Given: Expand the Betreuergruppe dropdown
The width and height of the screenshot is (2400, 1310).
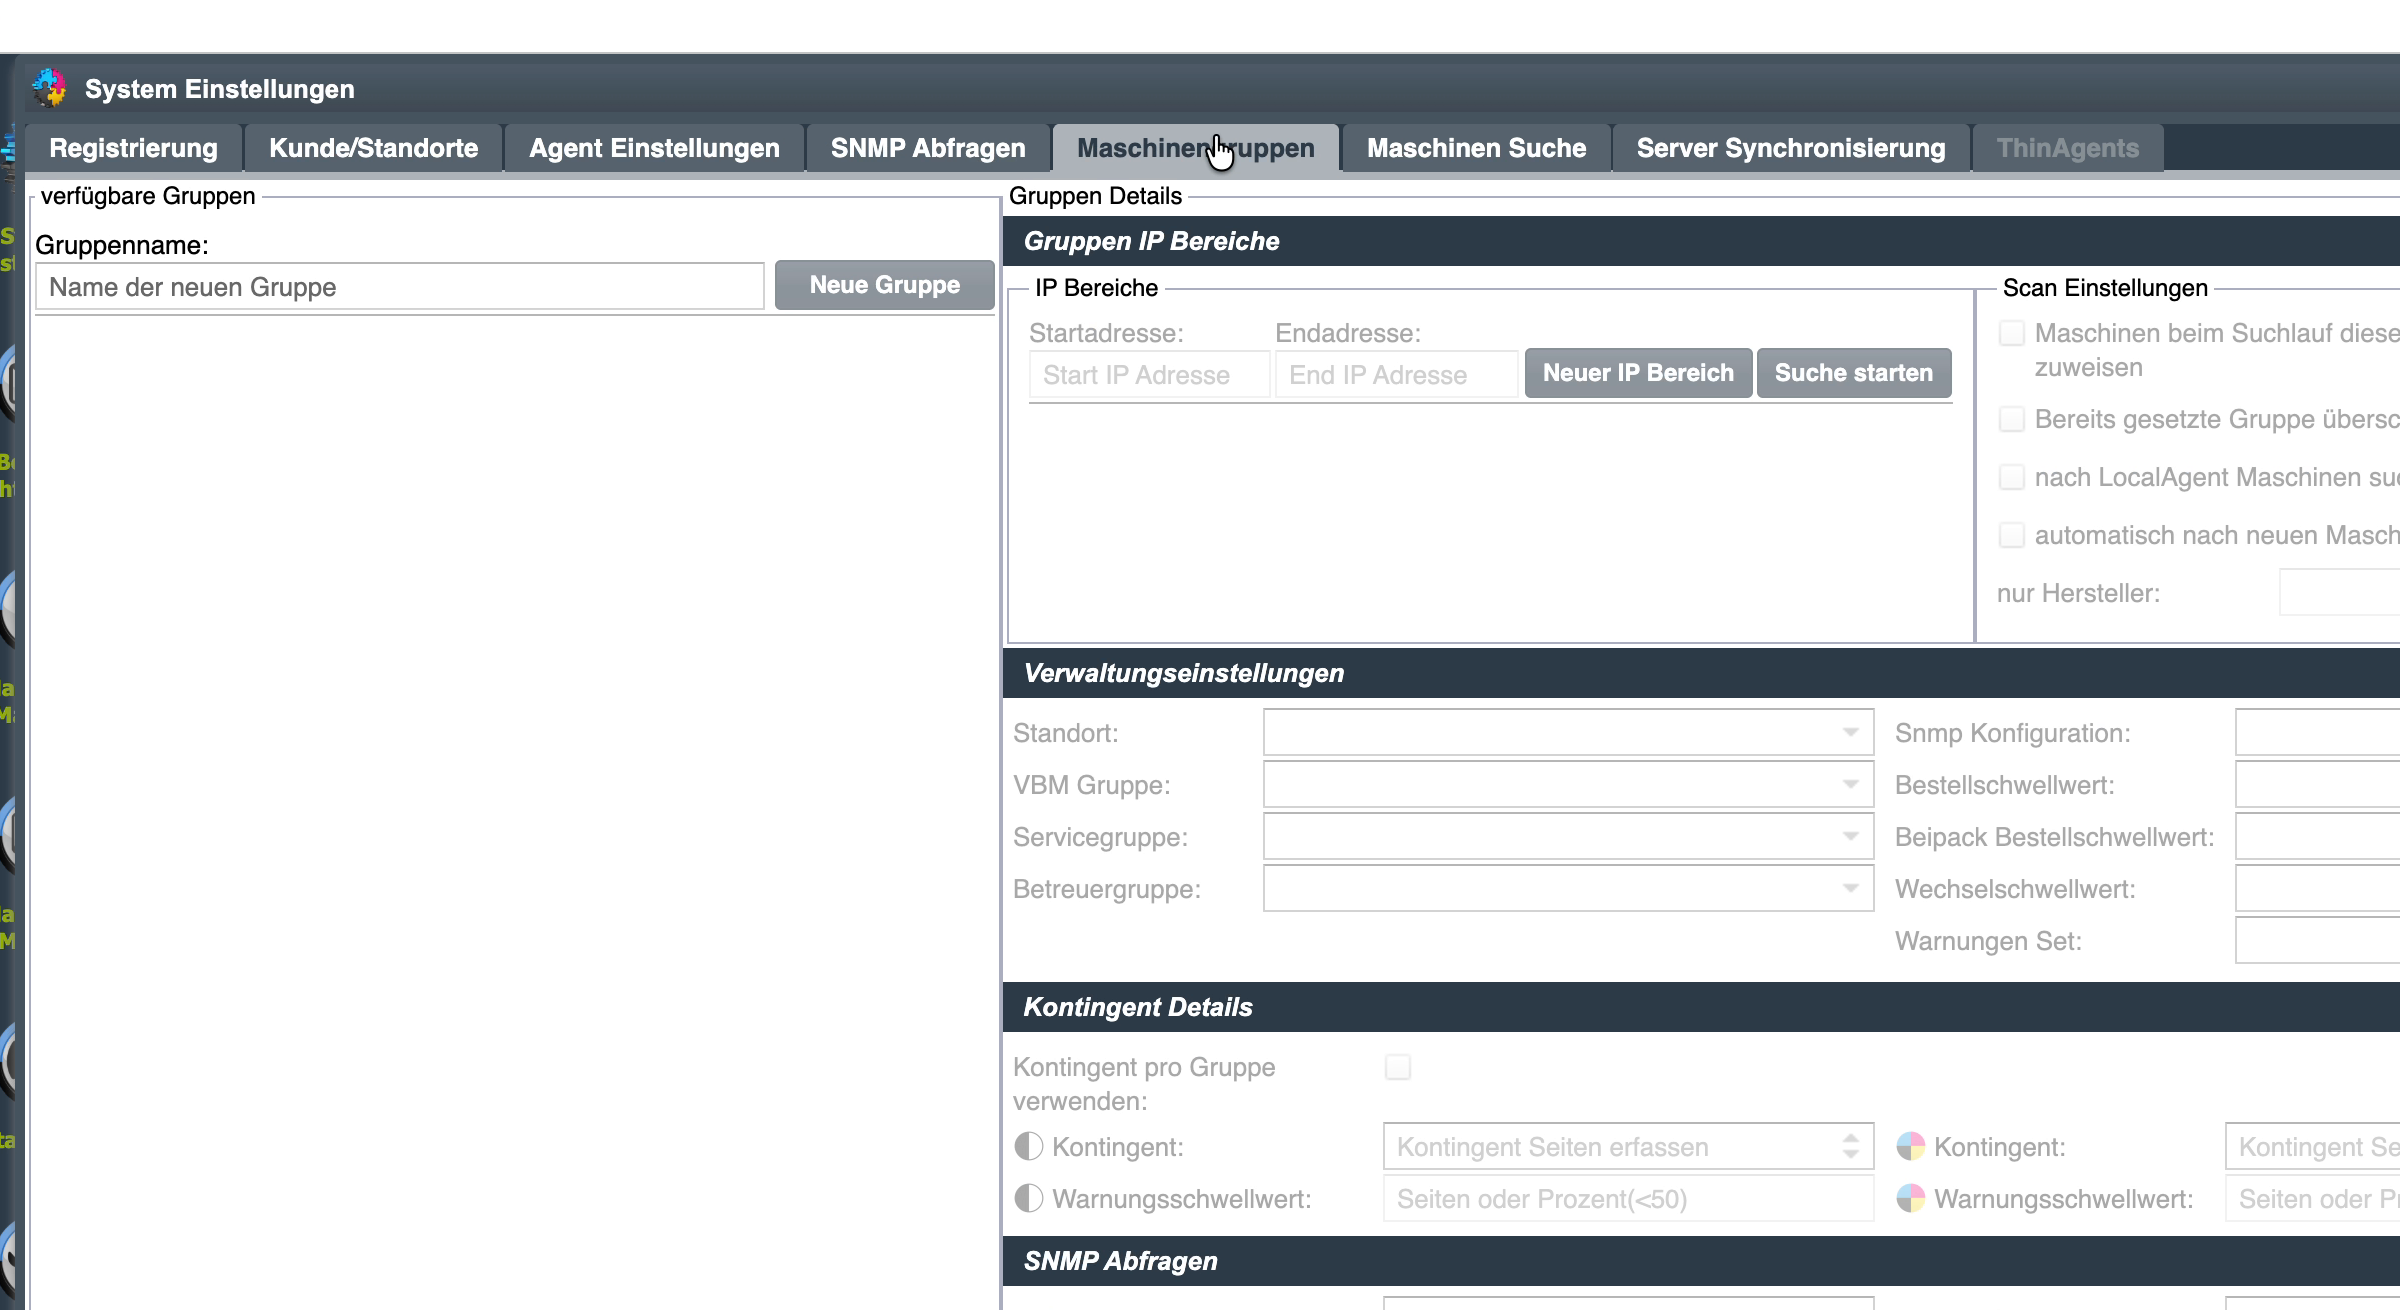Looking at the screenshot, I should pos(1568,888).
